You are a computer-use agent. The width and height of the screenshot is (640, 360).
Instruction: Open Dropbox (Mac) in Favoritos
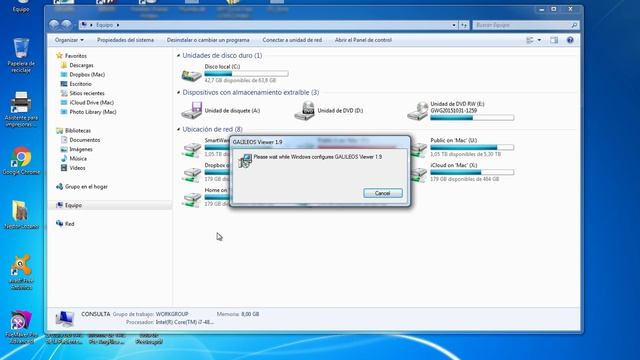point(87,75)
